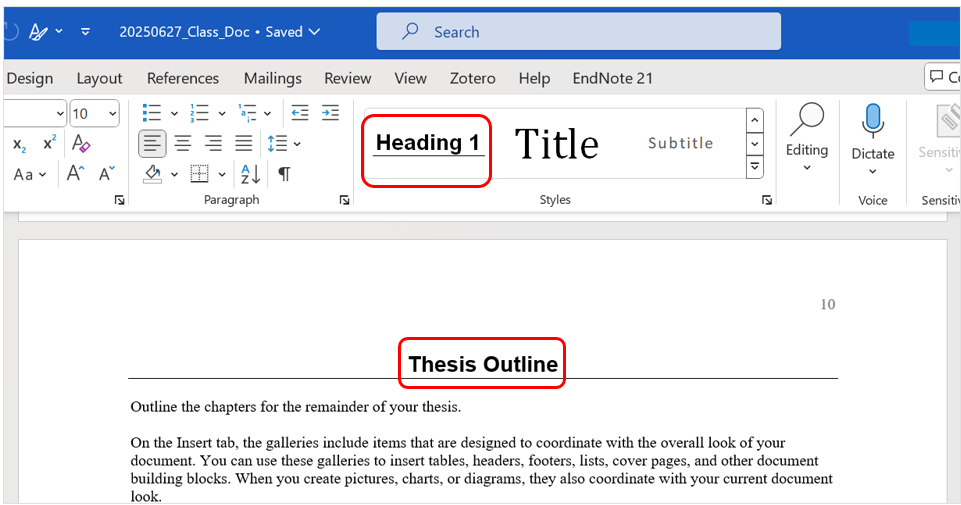Switch to the Zotero tab

coord(472,78)
